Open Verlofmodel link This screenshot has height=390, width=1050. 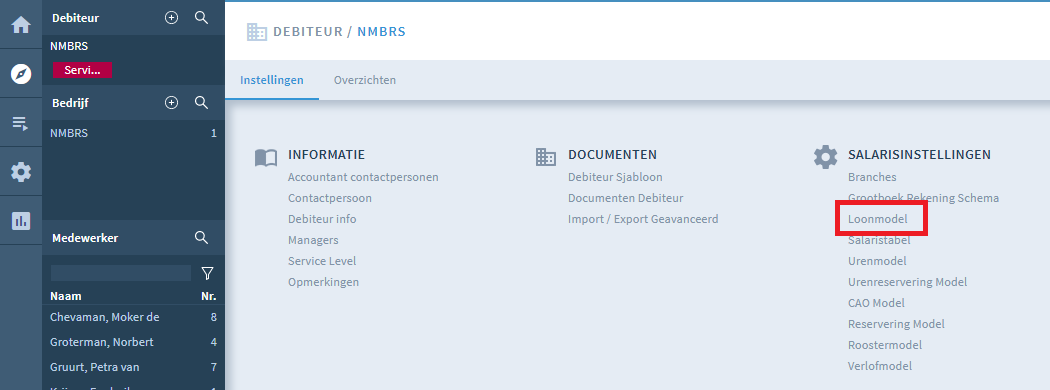tap(879, 366)
